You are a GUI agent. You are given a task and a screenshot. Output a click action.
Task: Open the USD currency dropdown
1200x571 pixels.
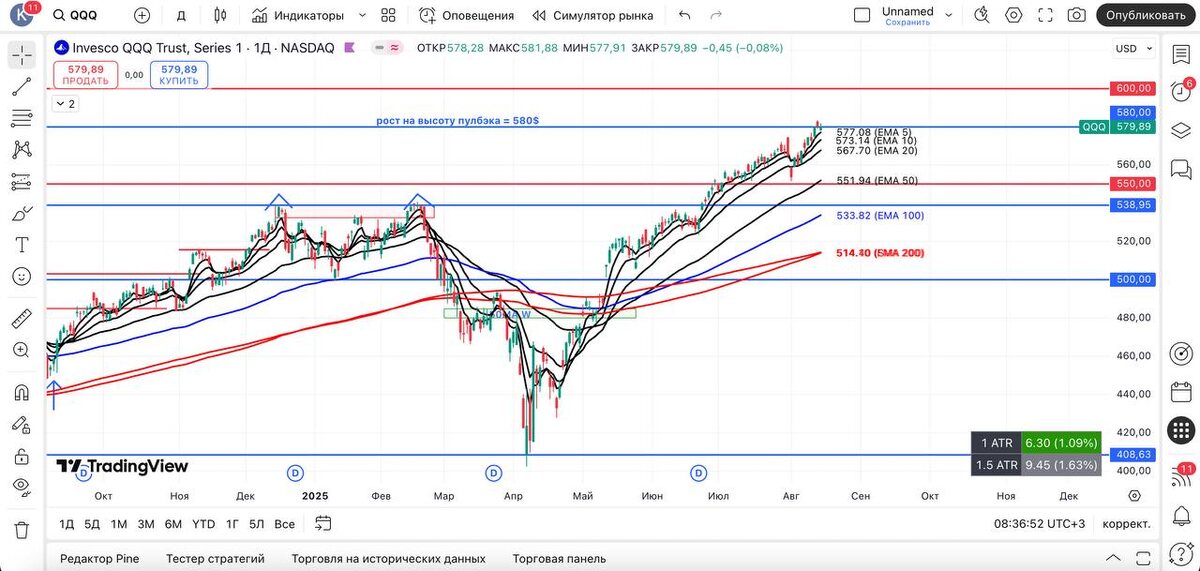(1134, 48)
